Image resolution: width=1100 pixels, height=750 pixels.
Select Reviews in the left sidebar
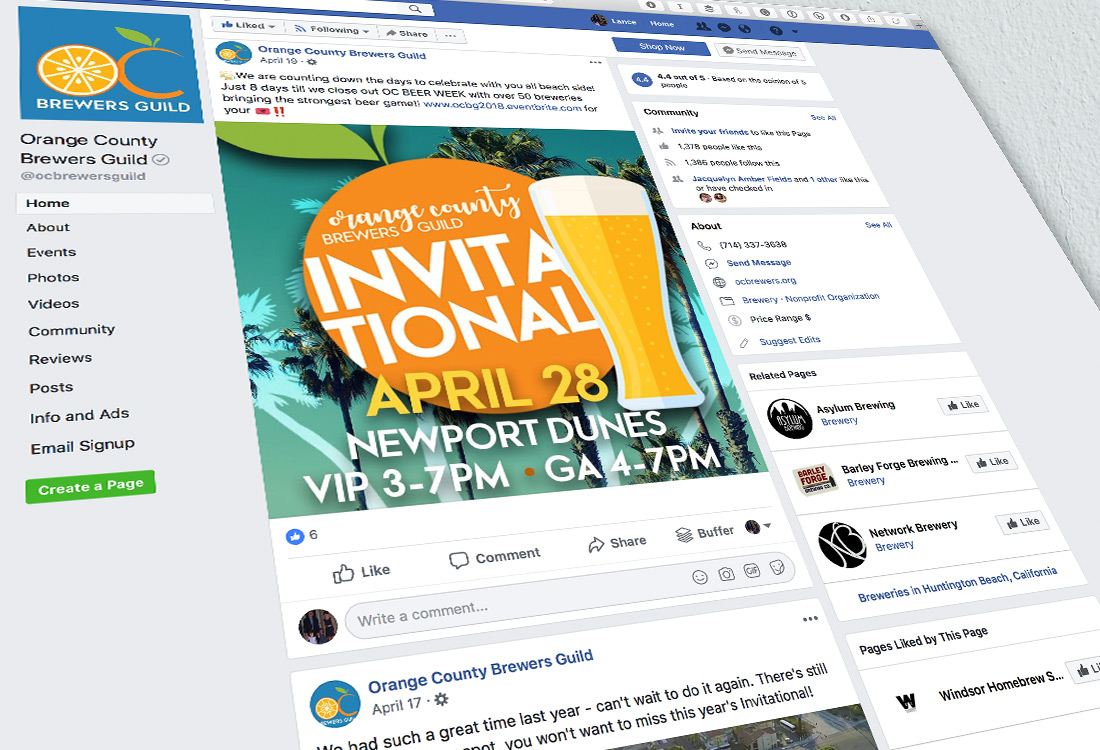tap(60, 359)
